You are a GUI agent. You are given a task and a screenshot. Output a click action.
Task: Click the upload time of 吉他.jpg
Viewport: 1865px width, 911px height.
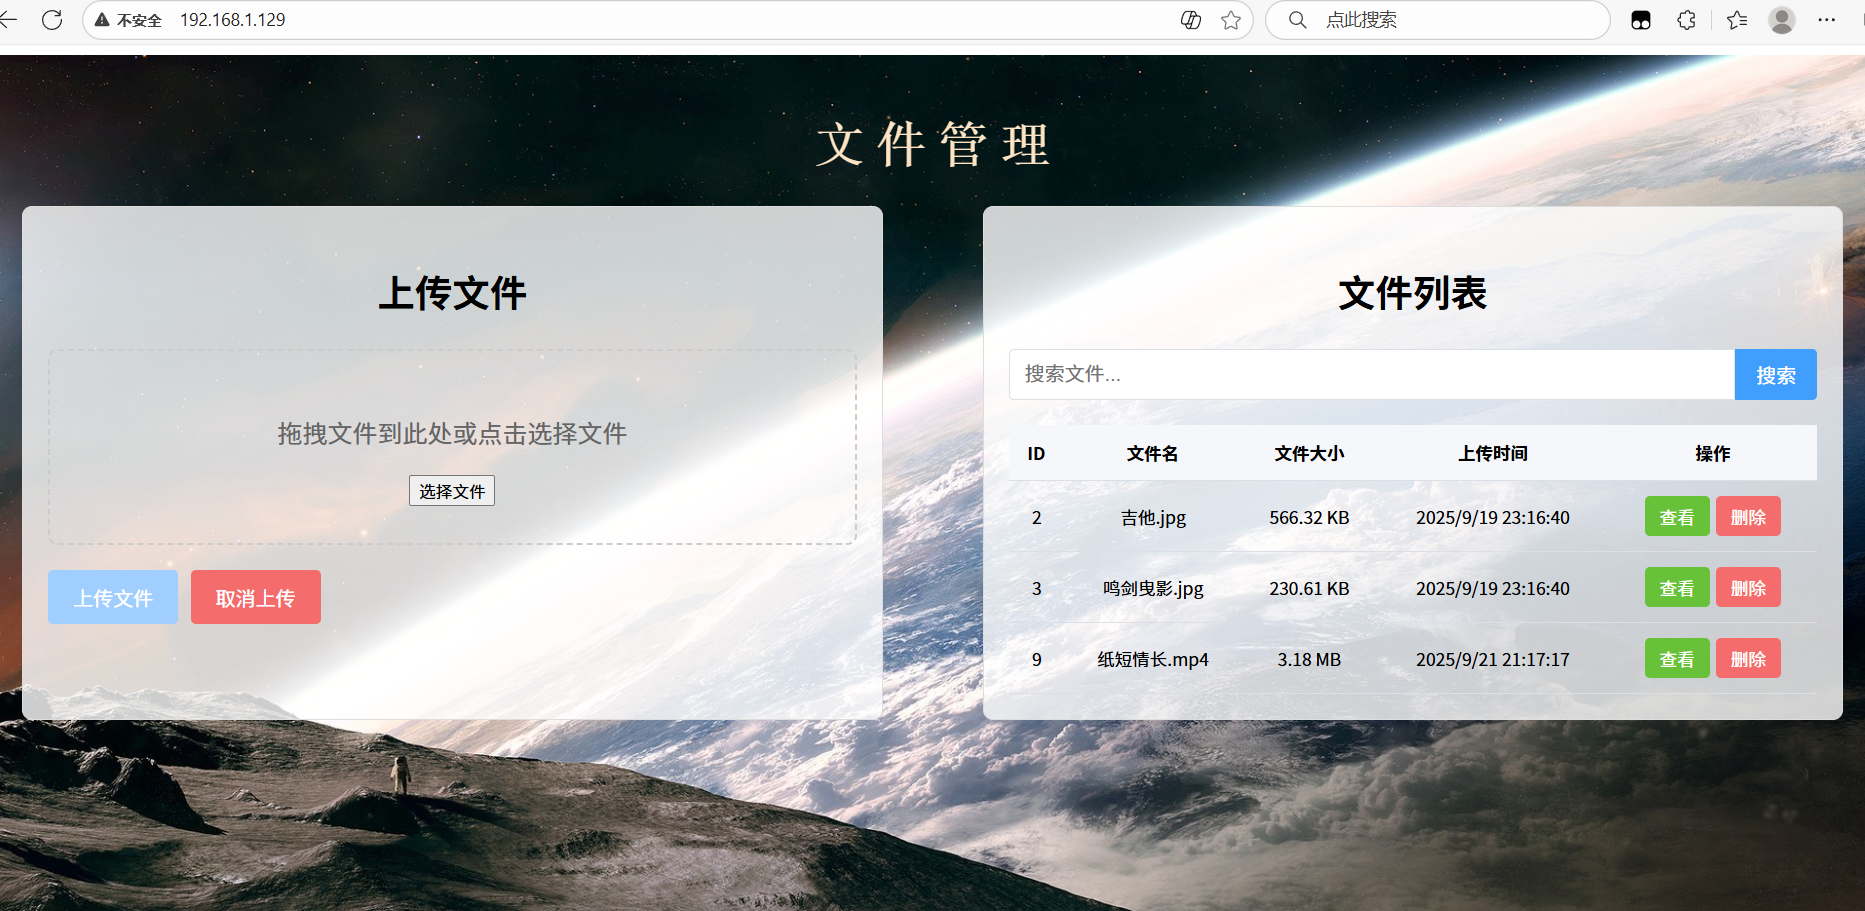(x=1493, y=518)
